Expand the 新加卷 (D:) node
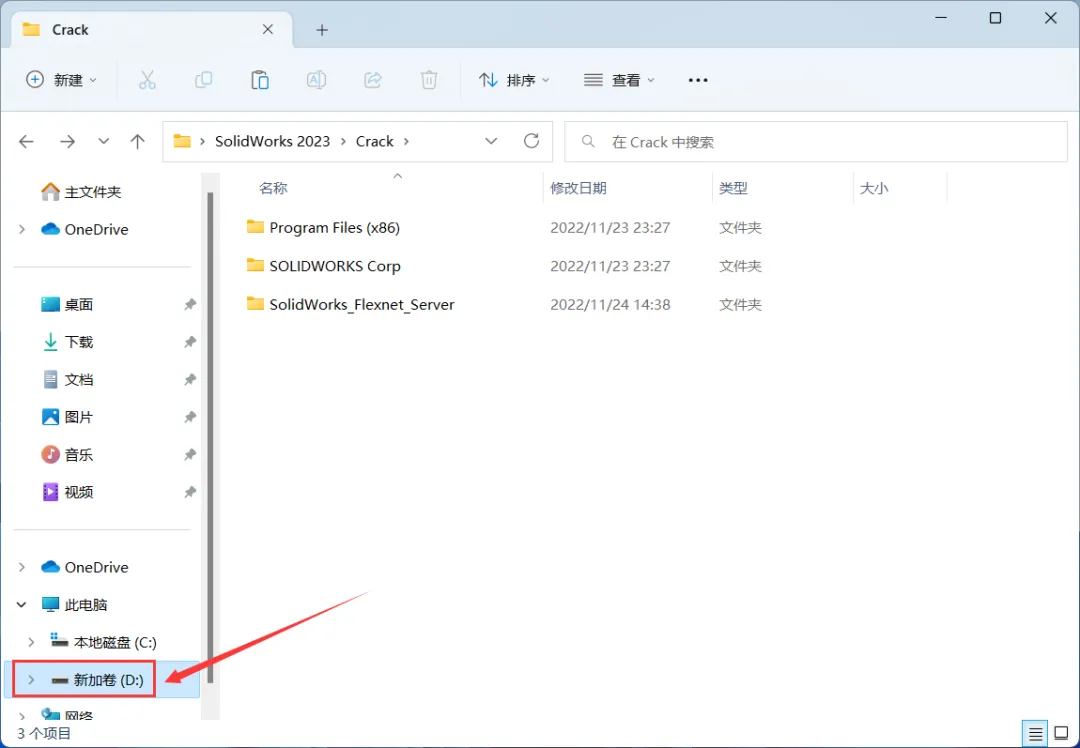Viewport: 1080px width, 748px height. tap(31, 680)
